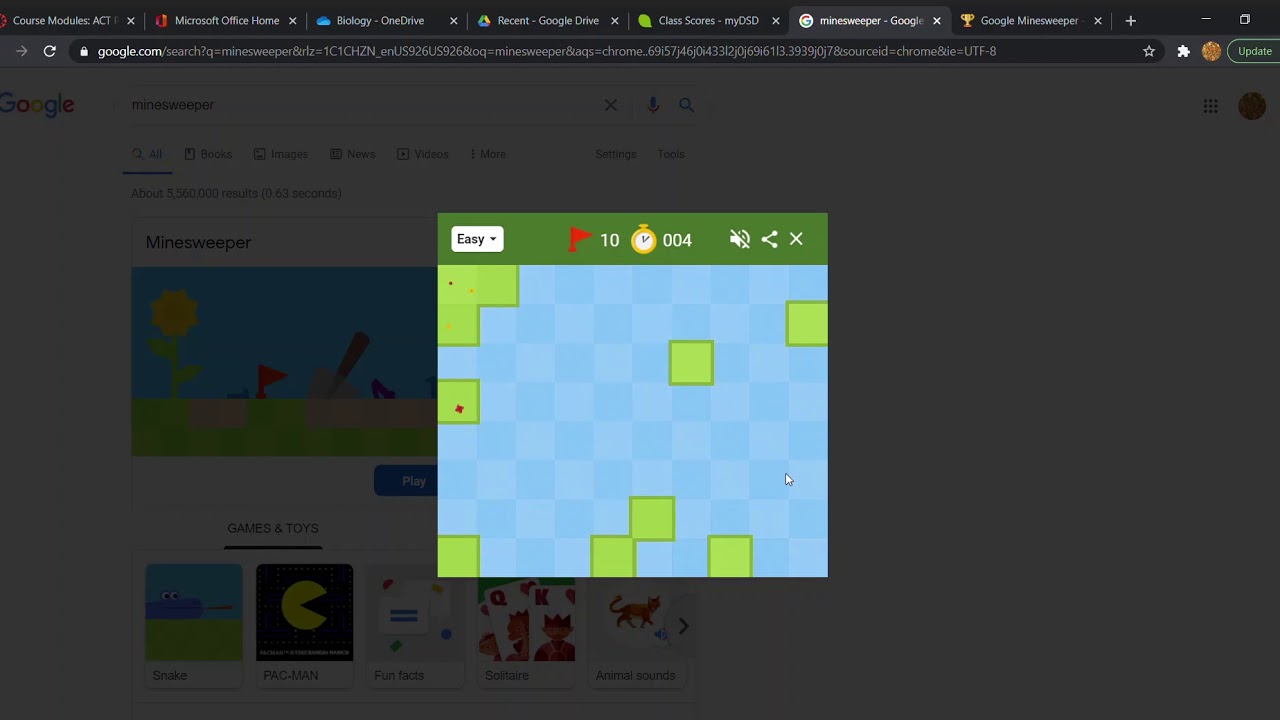
Task: Switch to the Books results tab
Action: [208, 154]
